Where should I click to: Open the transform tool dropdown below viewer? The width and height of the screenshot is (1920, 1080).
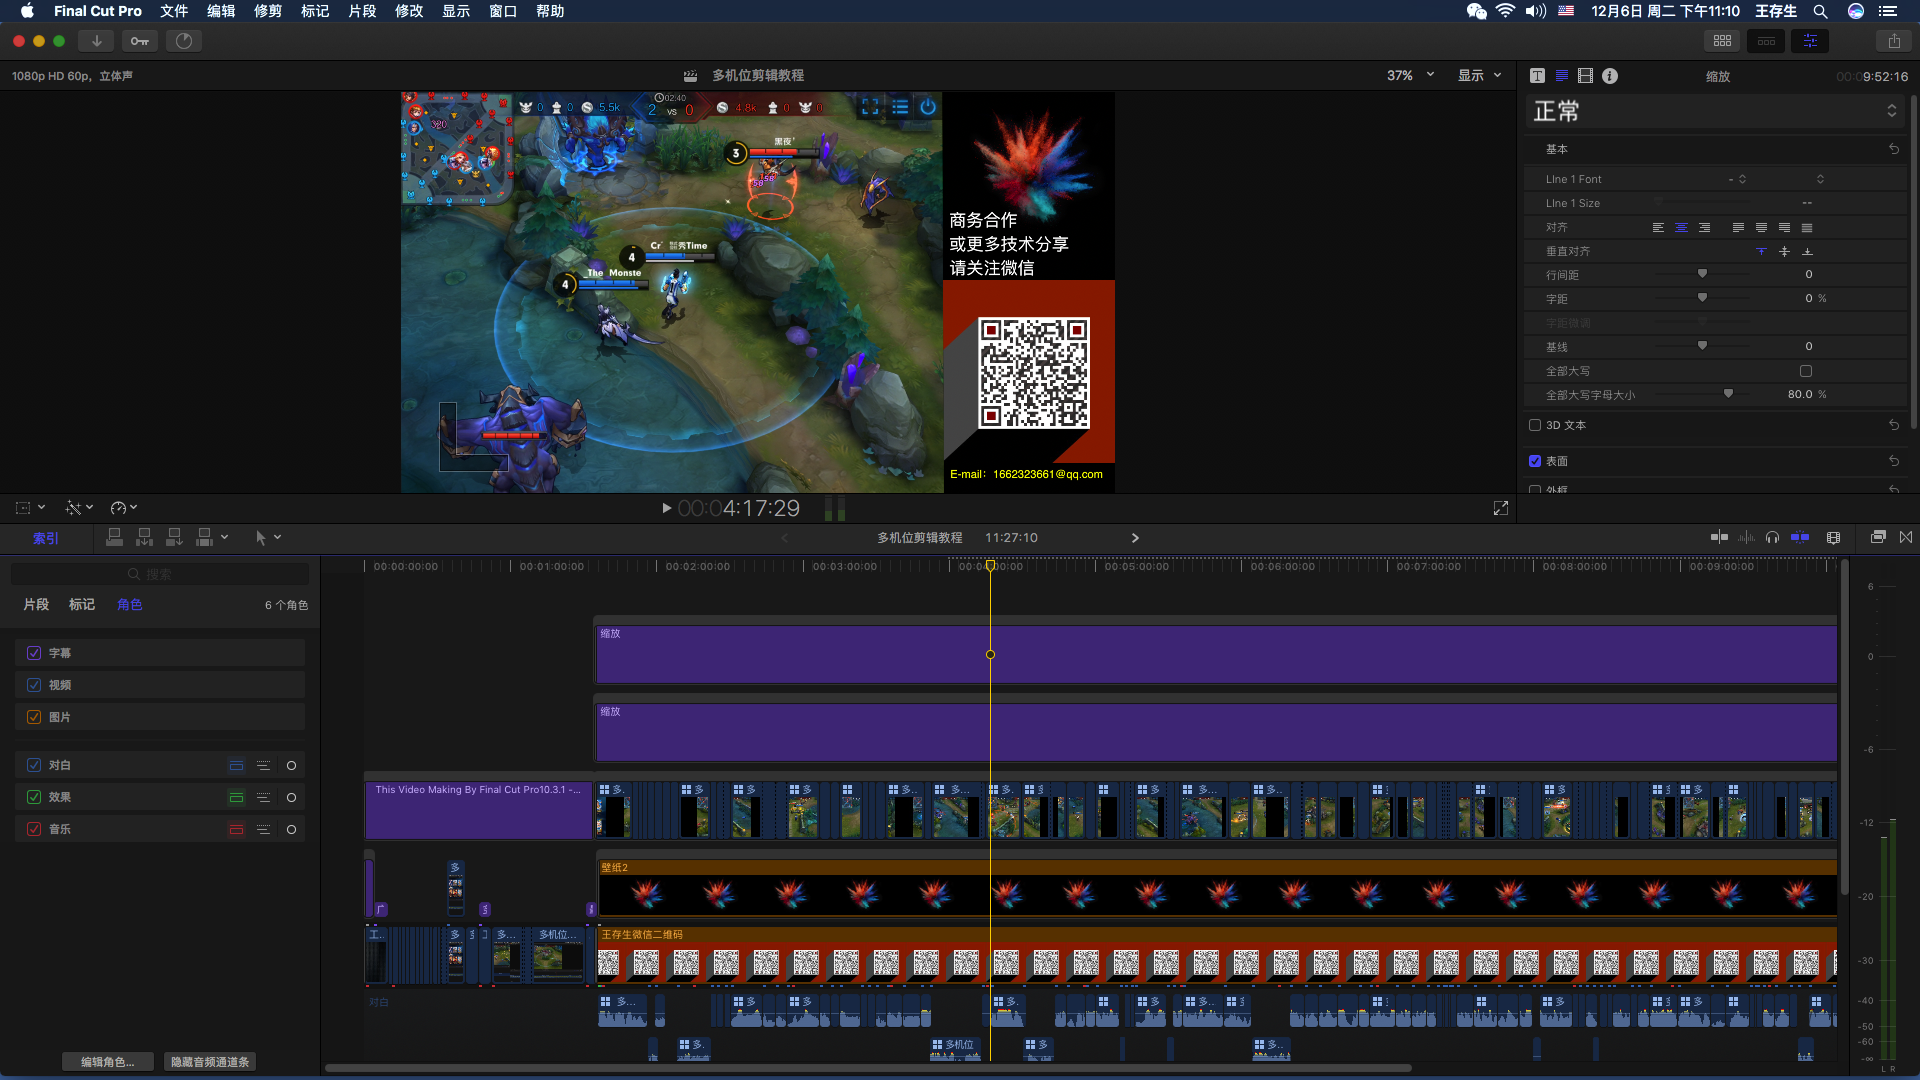[x=30, y=508]
